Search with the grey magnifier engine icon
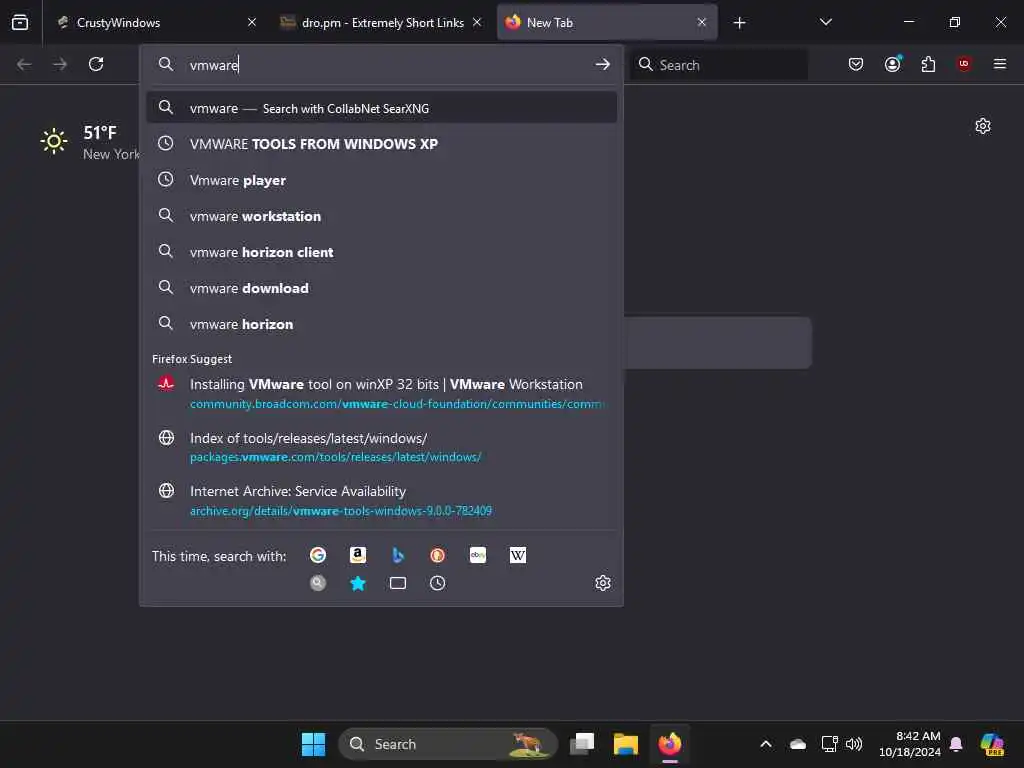 tap(318, 583)
